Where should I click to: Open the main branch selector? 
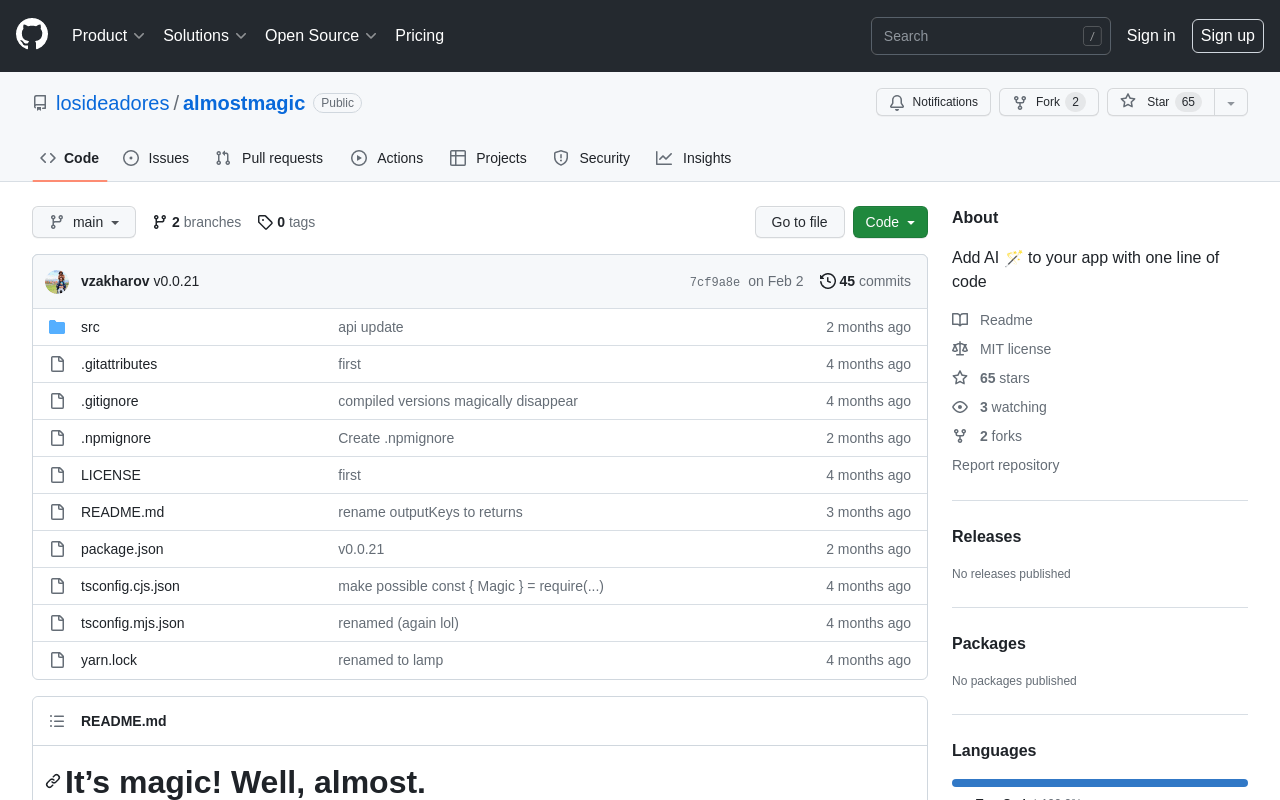tap(84, 222)
